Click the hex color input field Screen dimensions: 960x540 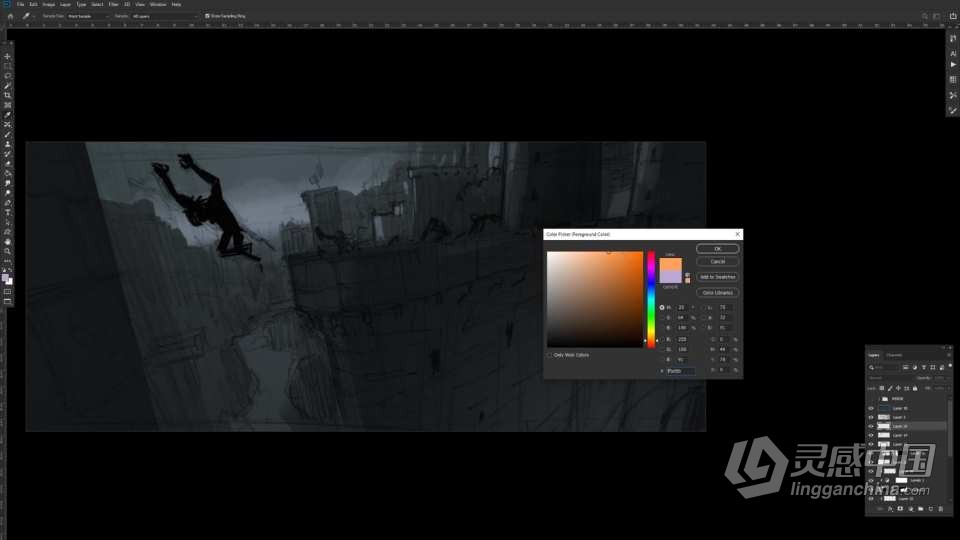680,371
